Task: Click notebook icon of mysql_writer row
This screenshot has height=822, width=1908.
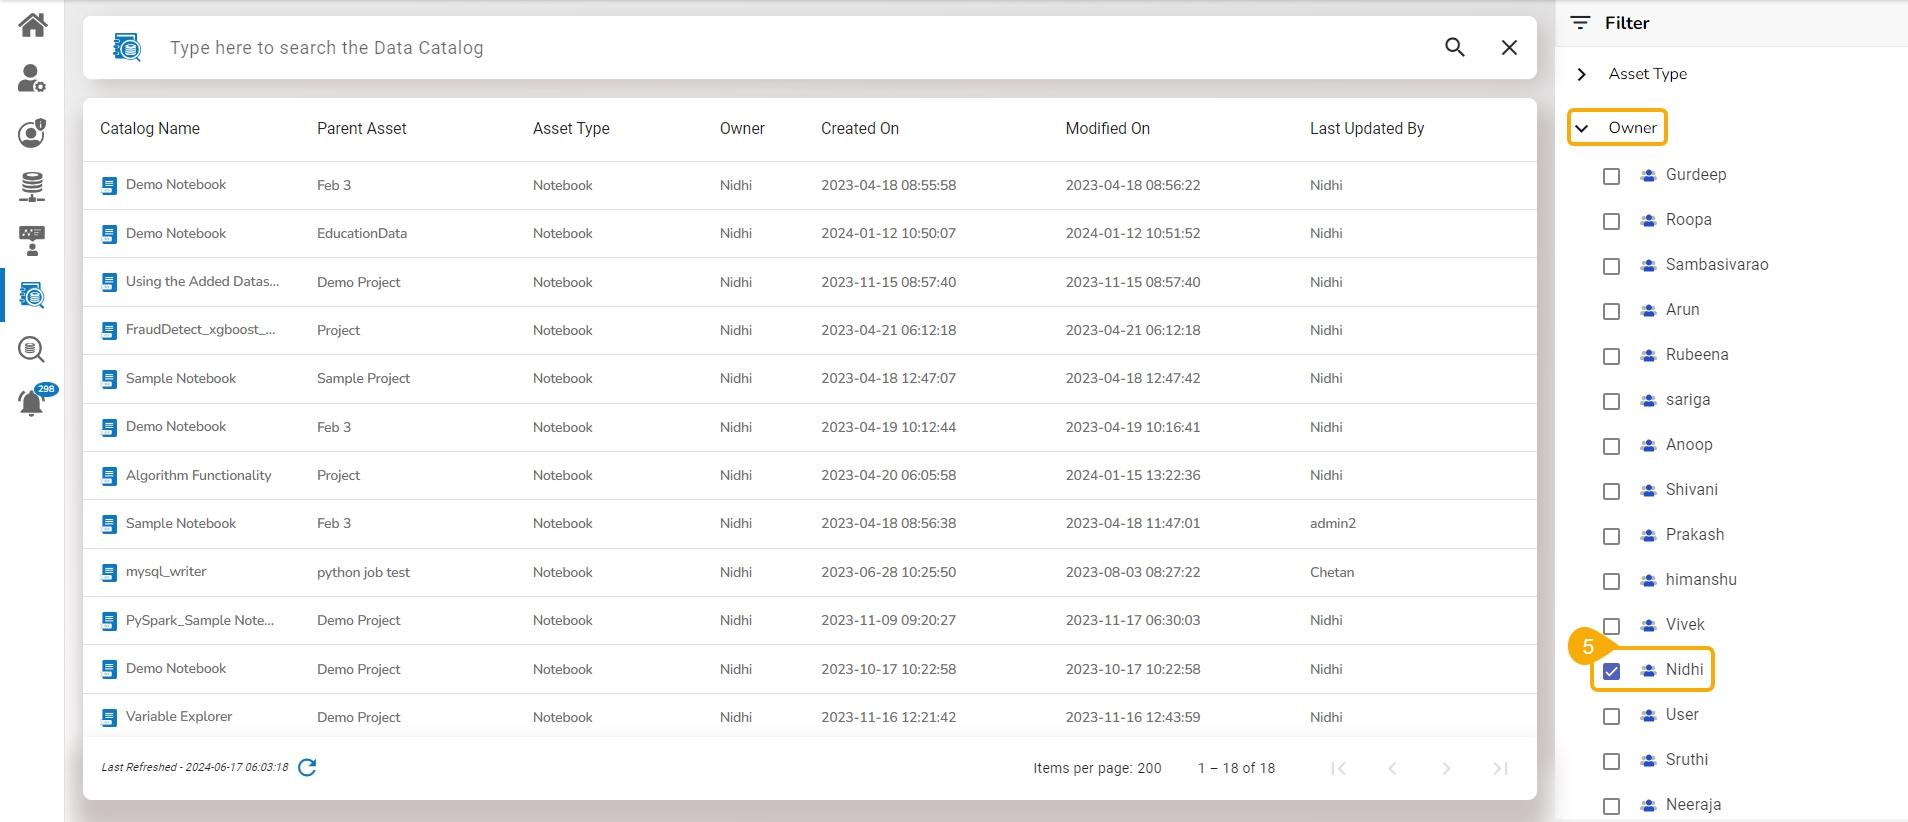Action: coord(109,573)
